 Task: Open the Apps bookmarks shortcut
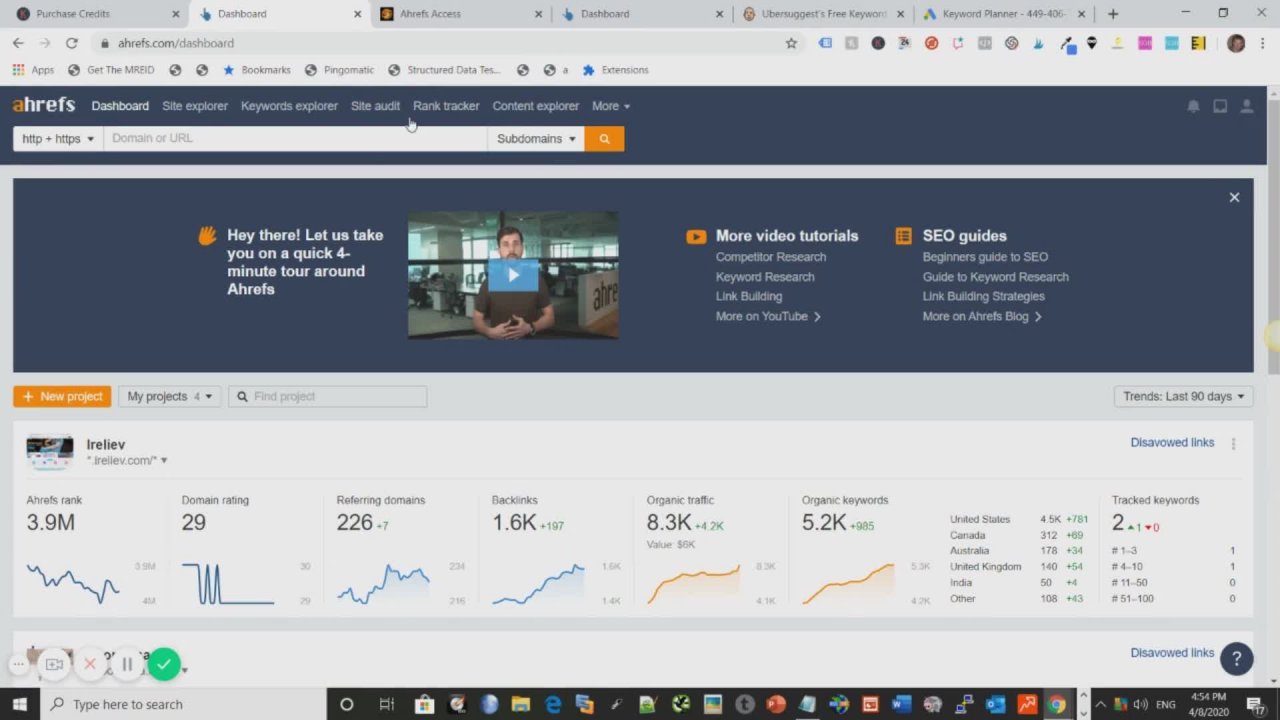tap(33, 70)
